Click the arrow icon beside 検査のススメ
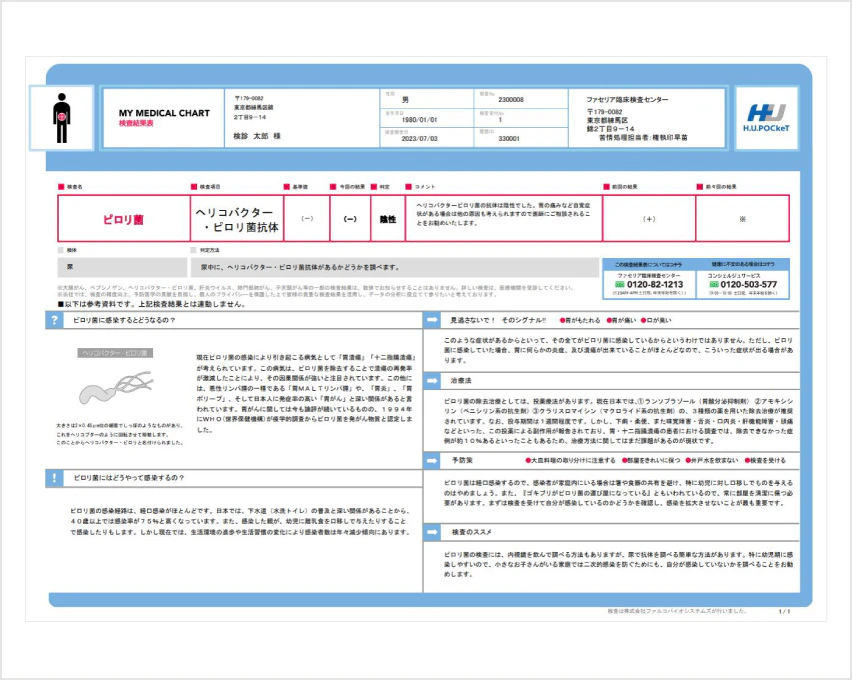852x680 pixels. point(432,532)
